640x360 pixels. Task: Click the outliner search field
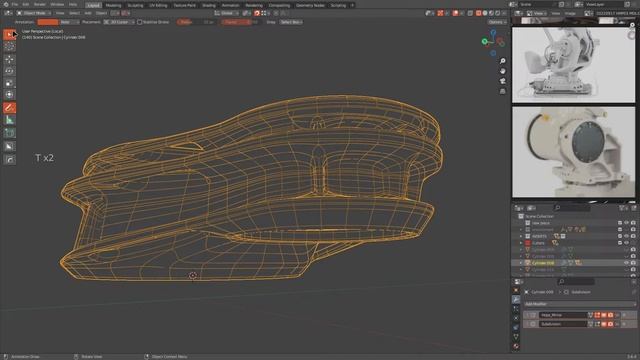(572, 208)
